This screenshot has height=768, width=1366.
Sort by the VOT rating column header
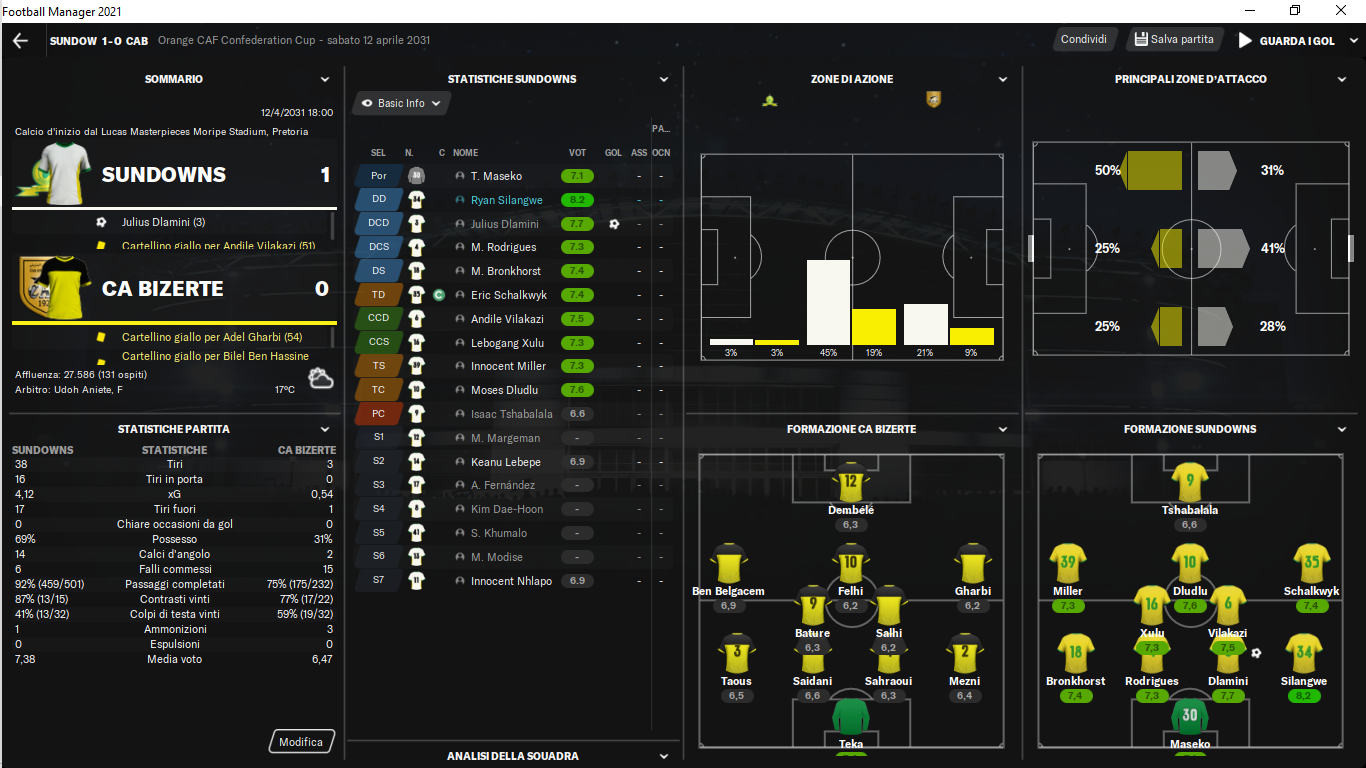click(577, 153)
